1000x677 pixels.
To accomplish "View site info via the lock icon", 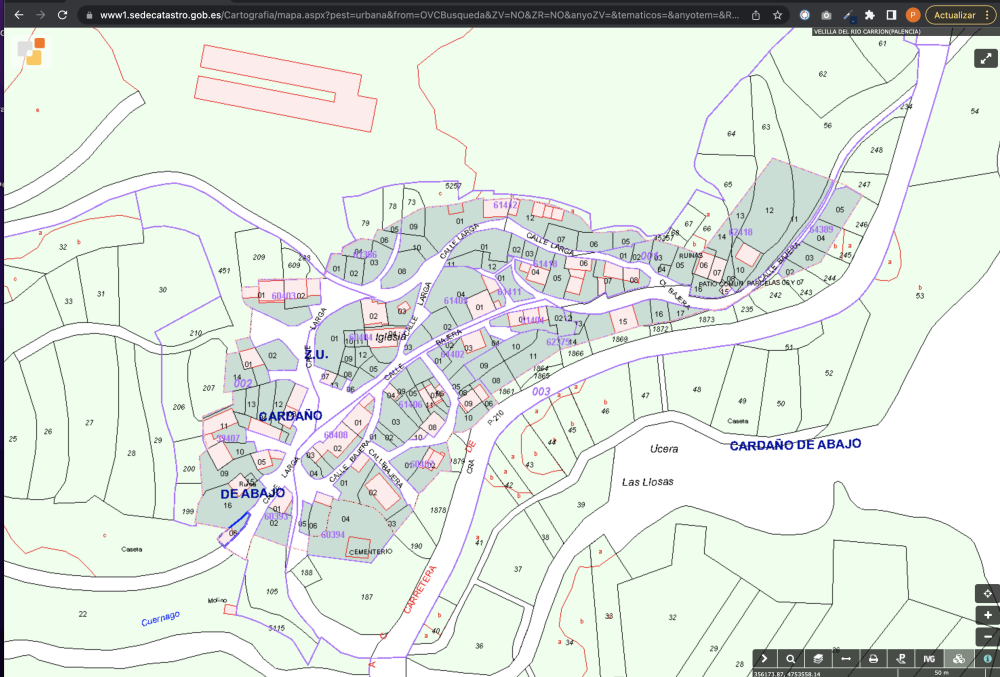I will coord(89,15).
